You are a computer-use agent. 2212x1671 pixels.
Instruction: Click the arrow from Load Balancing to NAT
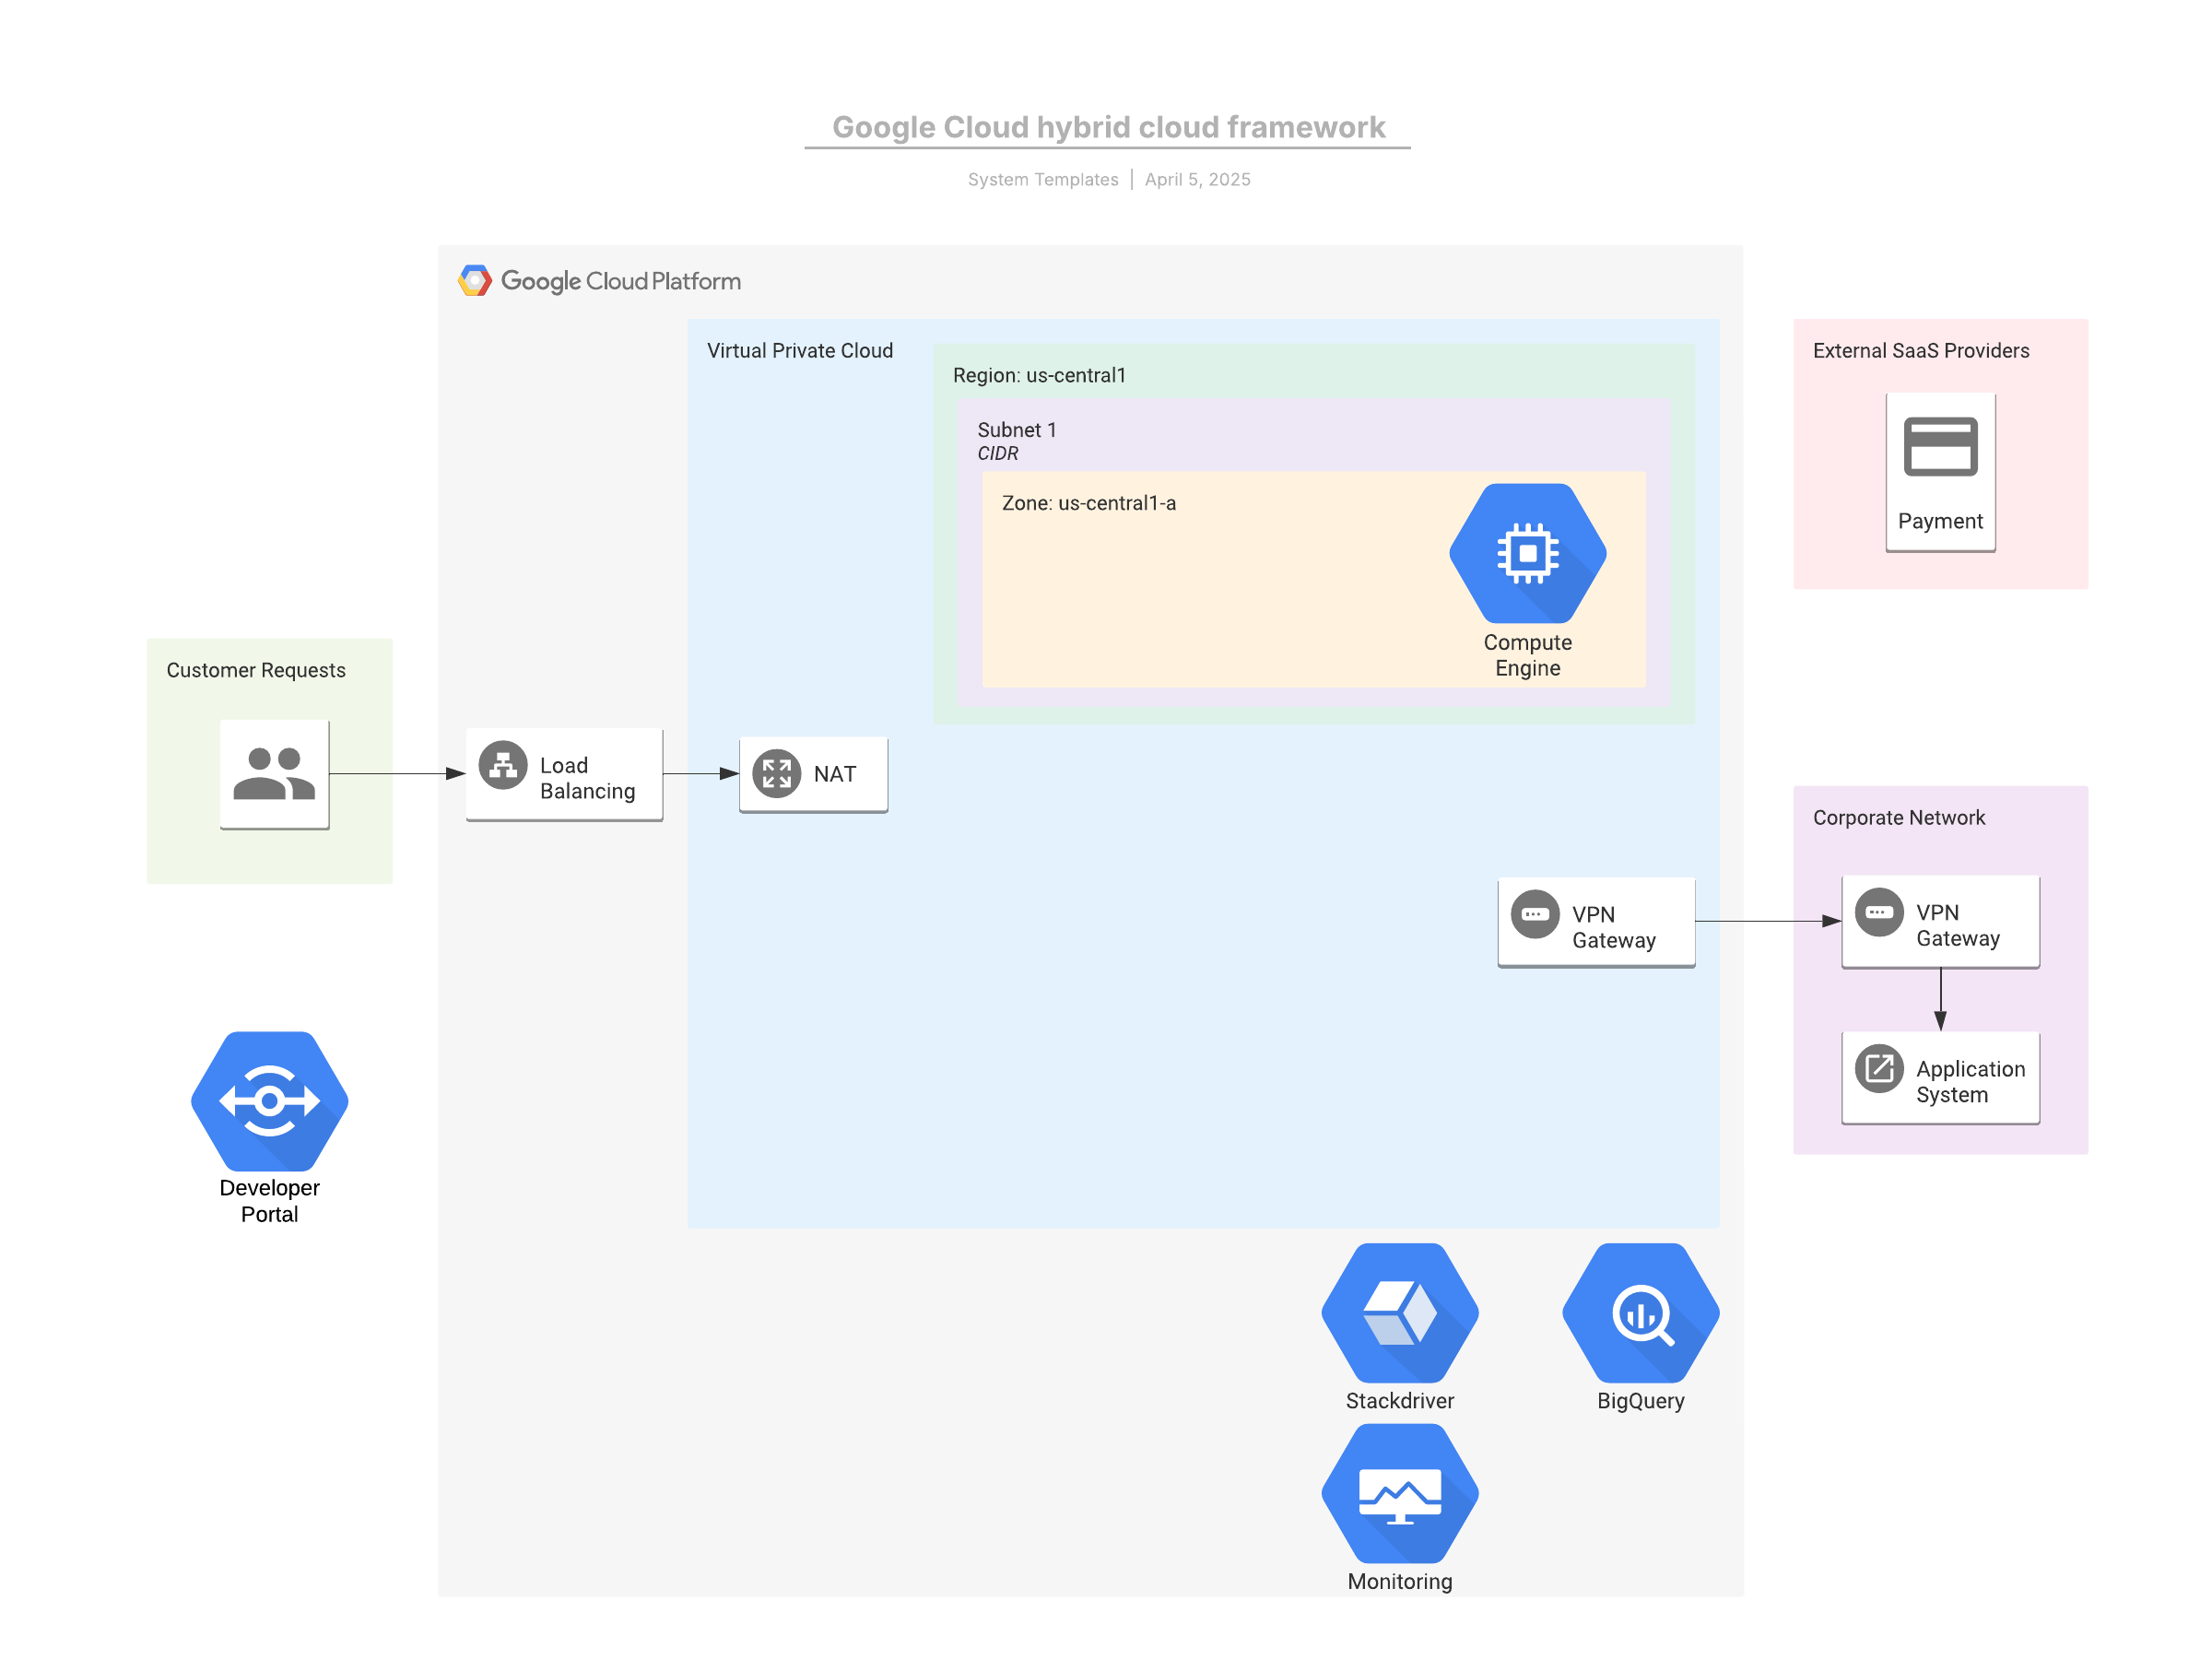pos(701,774)
